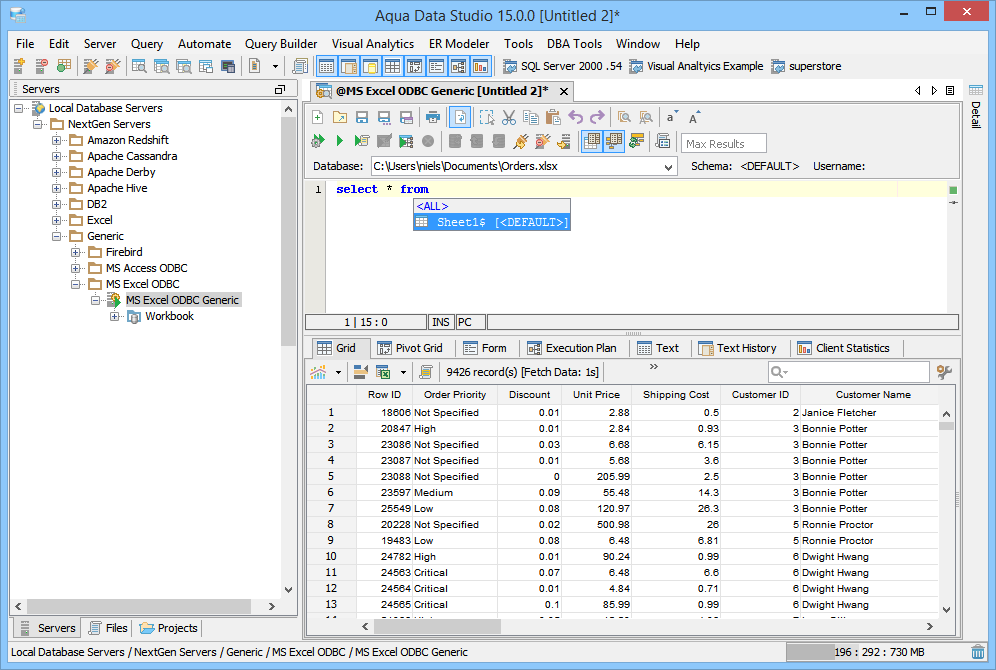This screenshot has height=670, width=996.
Task: Click the trash can icon in the status bar
Action: [x=978, y=652]
